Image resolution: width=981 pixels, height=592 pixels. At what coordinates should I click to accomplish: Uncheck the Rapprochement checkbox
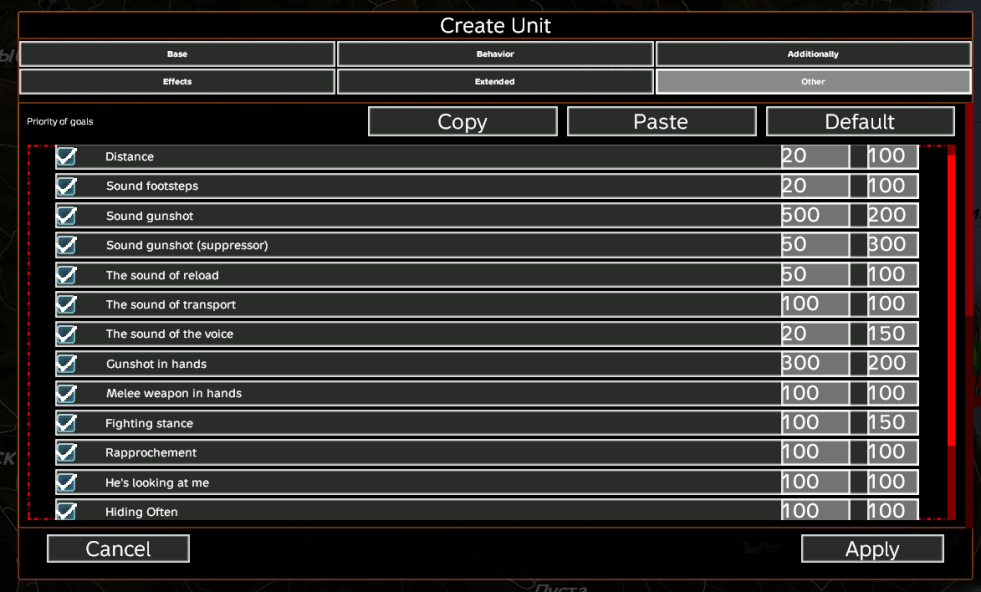(x=67, y=452)
